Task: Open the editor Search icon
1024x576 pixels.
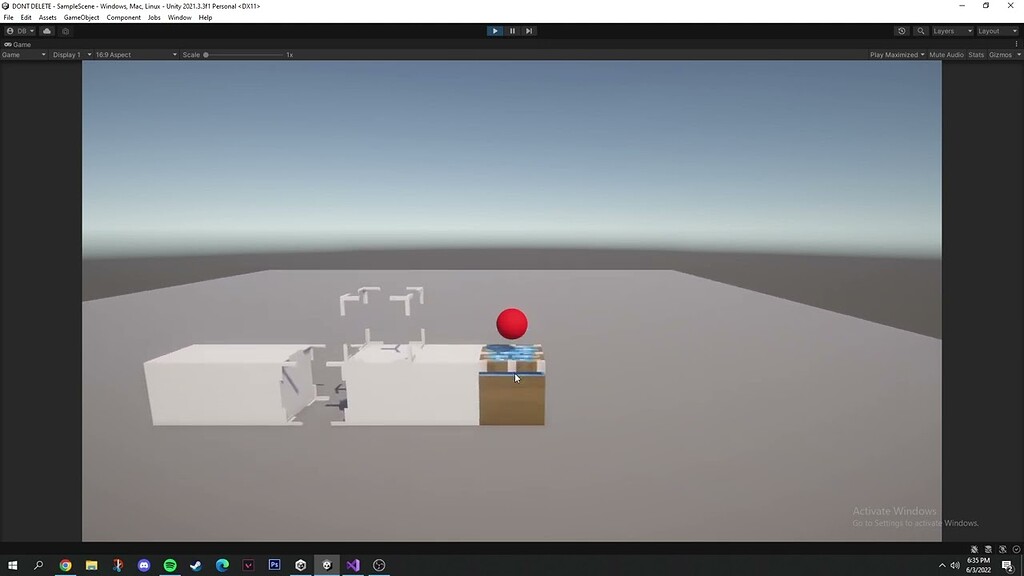Action: pyautogui.click(x=920, y=30)
